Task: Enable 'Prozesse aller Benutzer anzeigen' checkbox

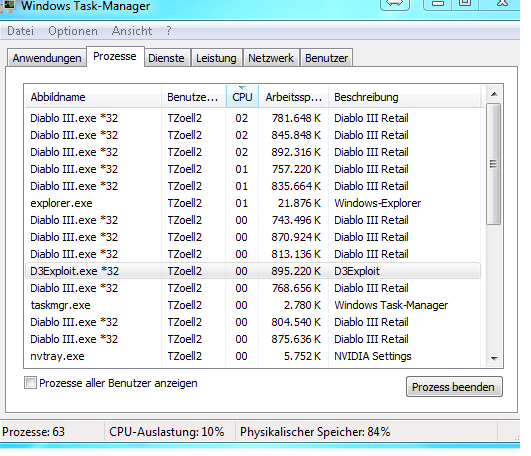Action: pyautogui.click(x=30, y=383)
